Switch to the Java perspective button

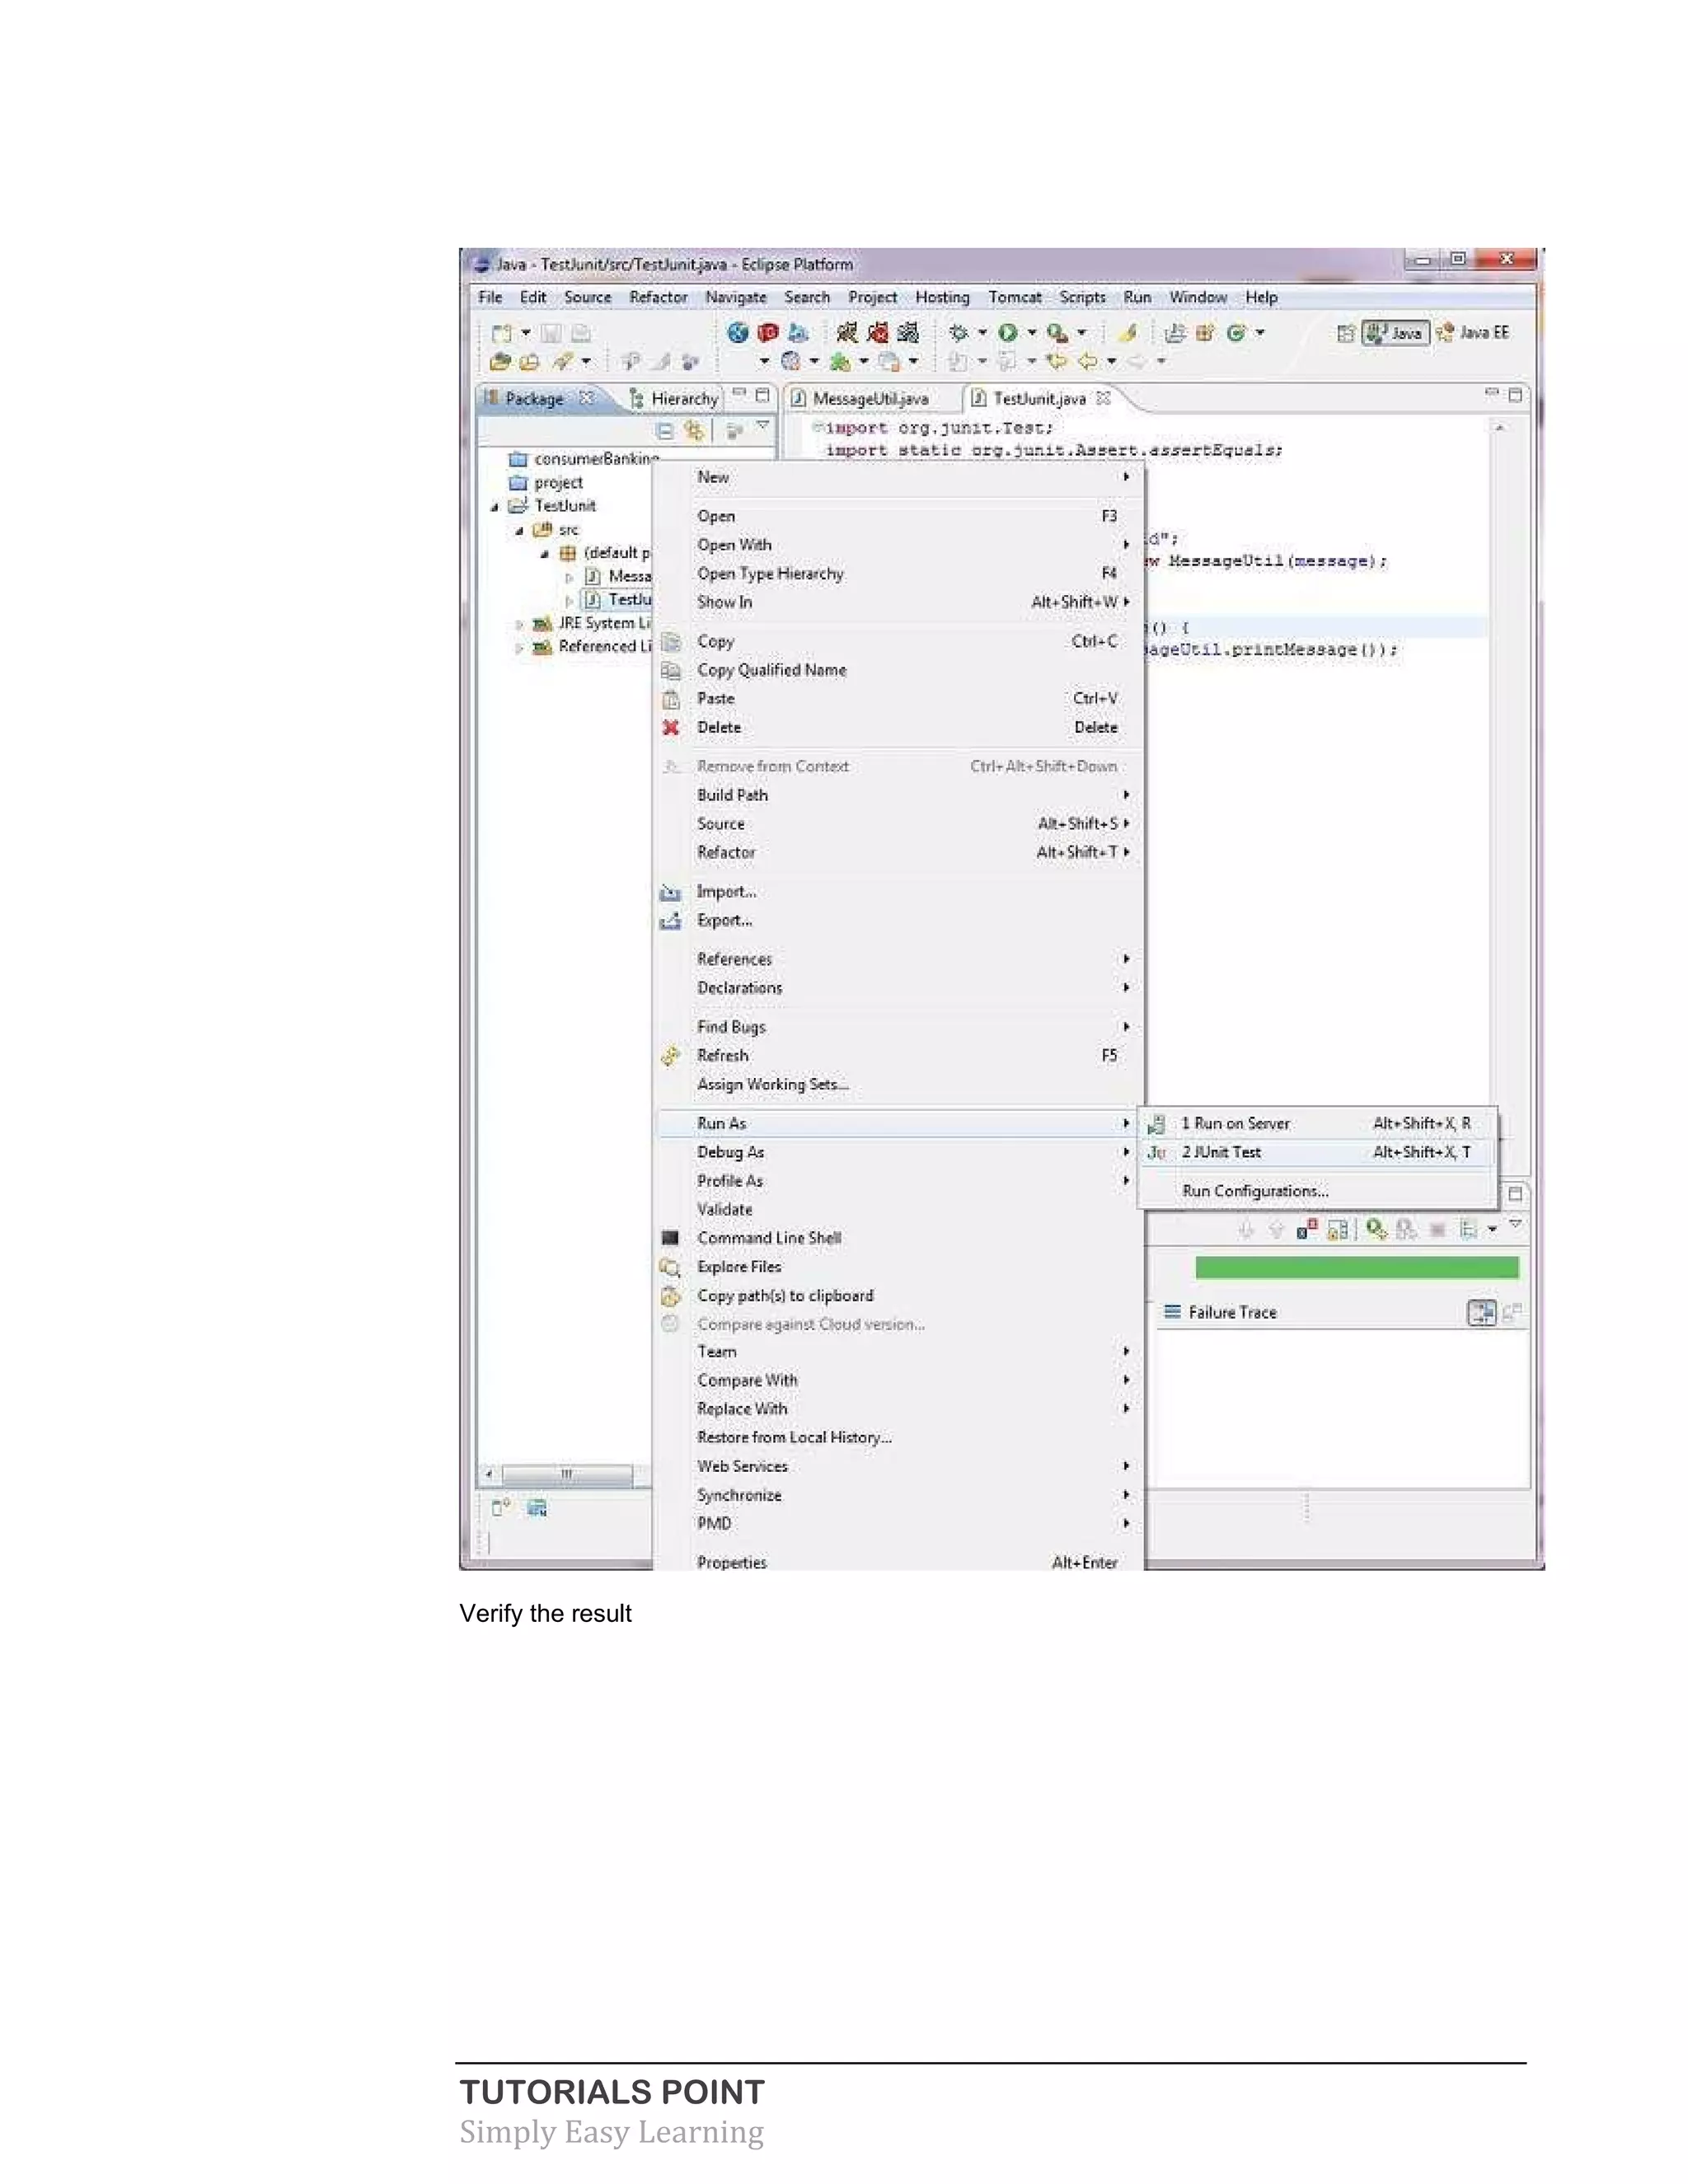[1396, 333]
